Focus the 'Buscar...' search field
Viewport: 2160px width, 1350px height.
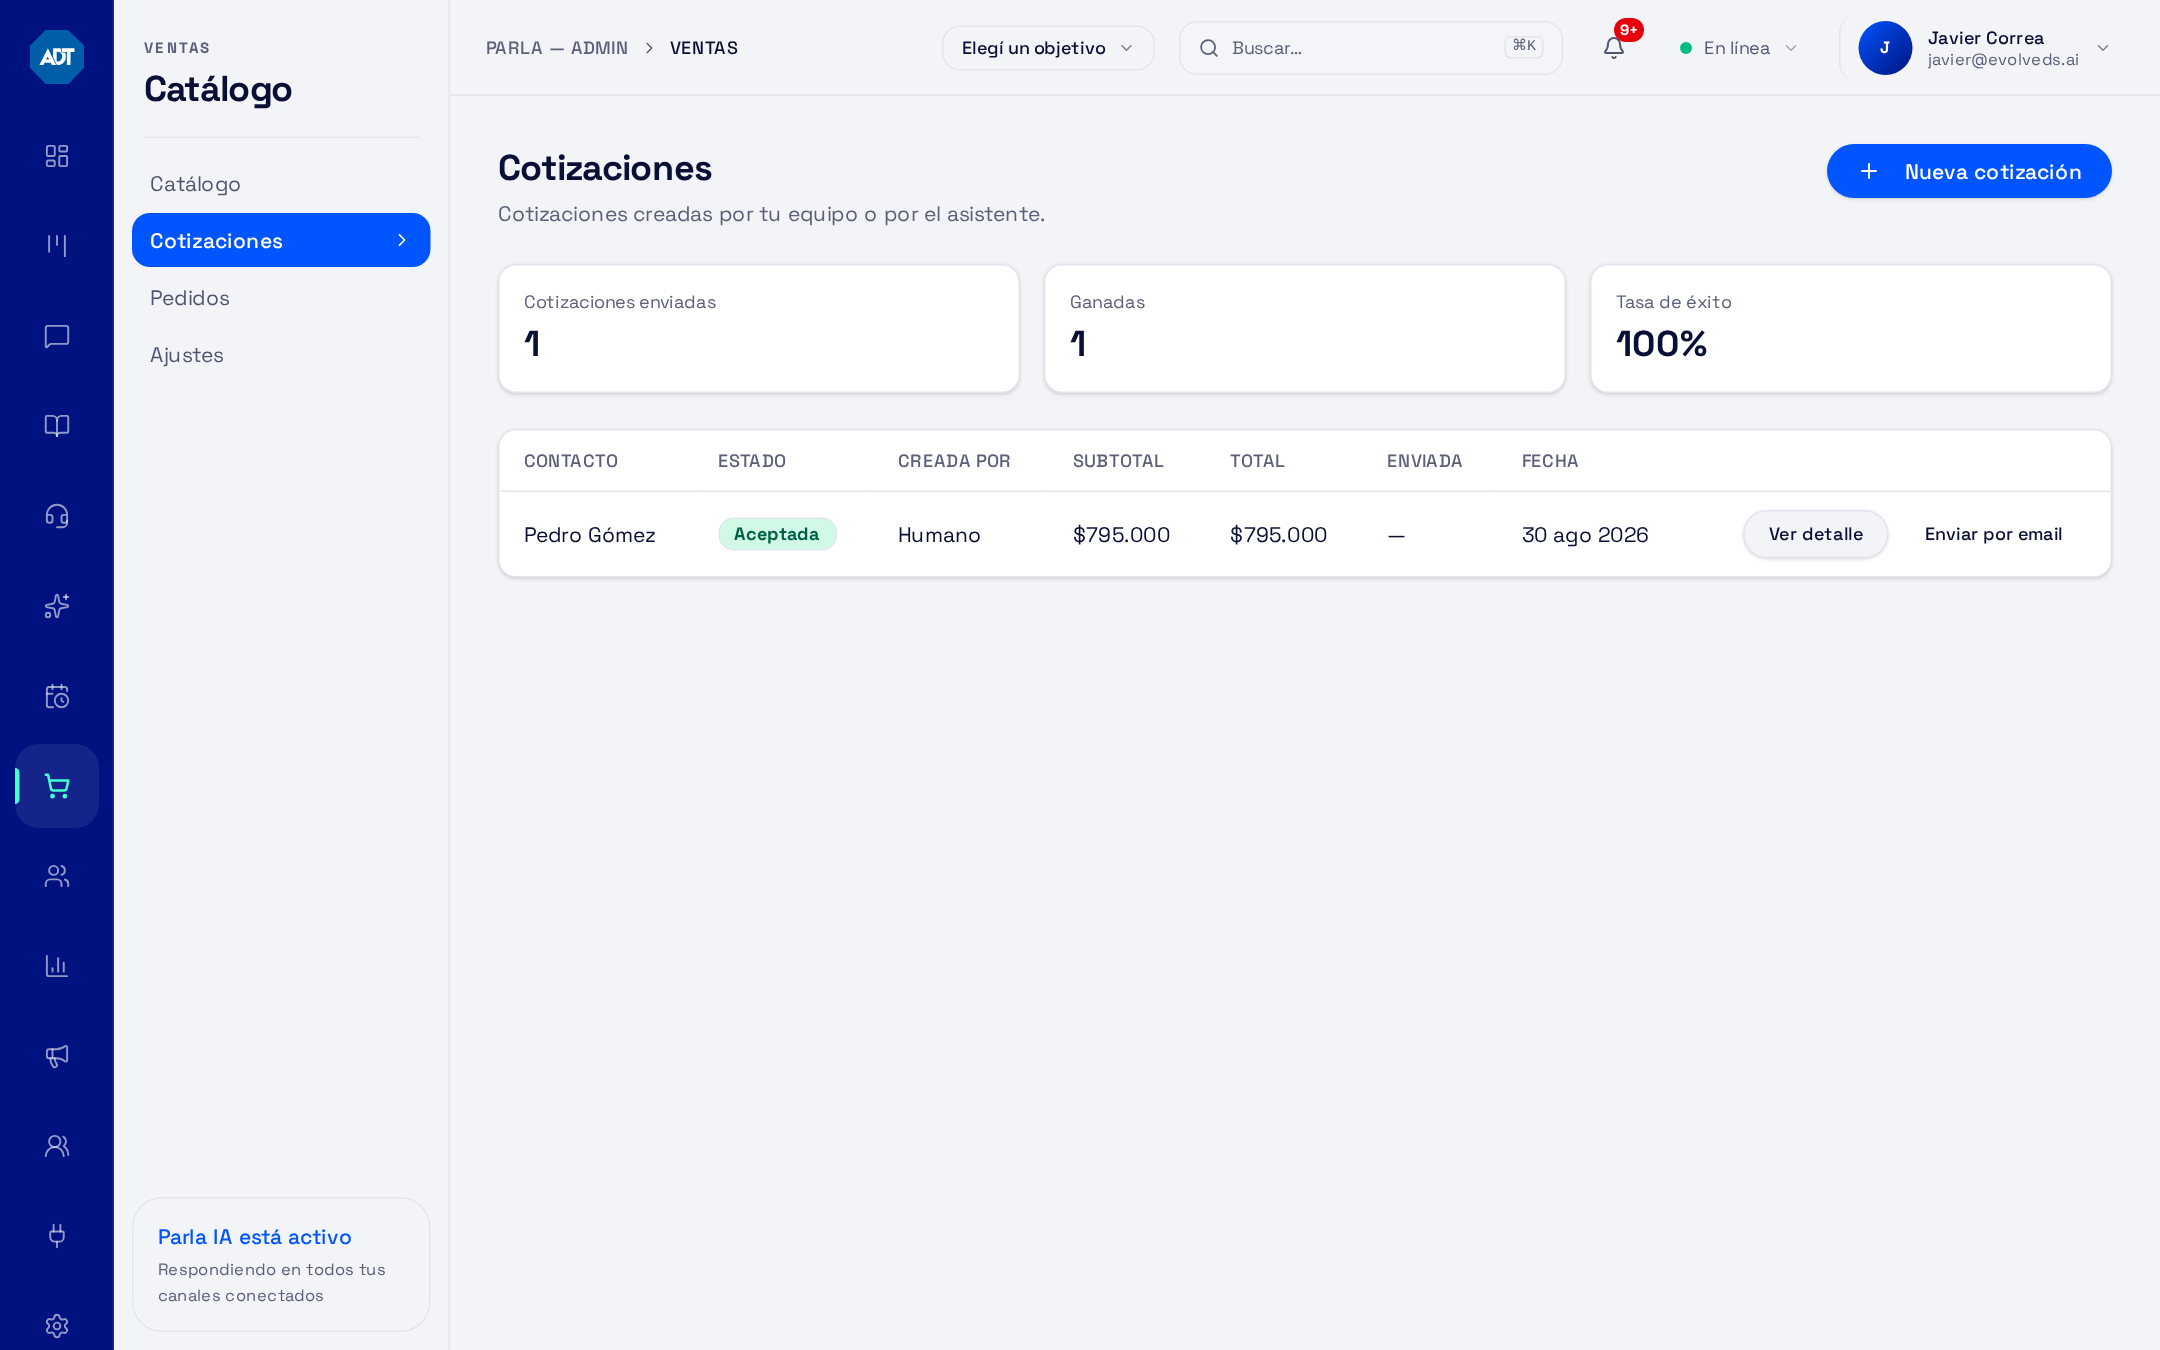(x=1370, y=48)
